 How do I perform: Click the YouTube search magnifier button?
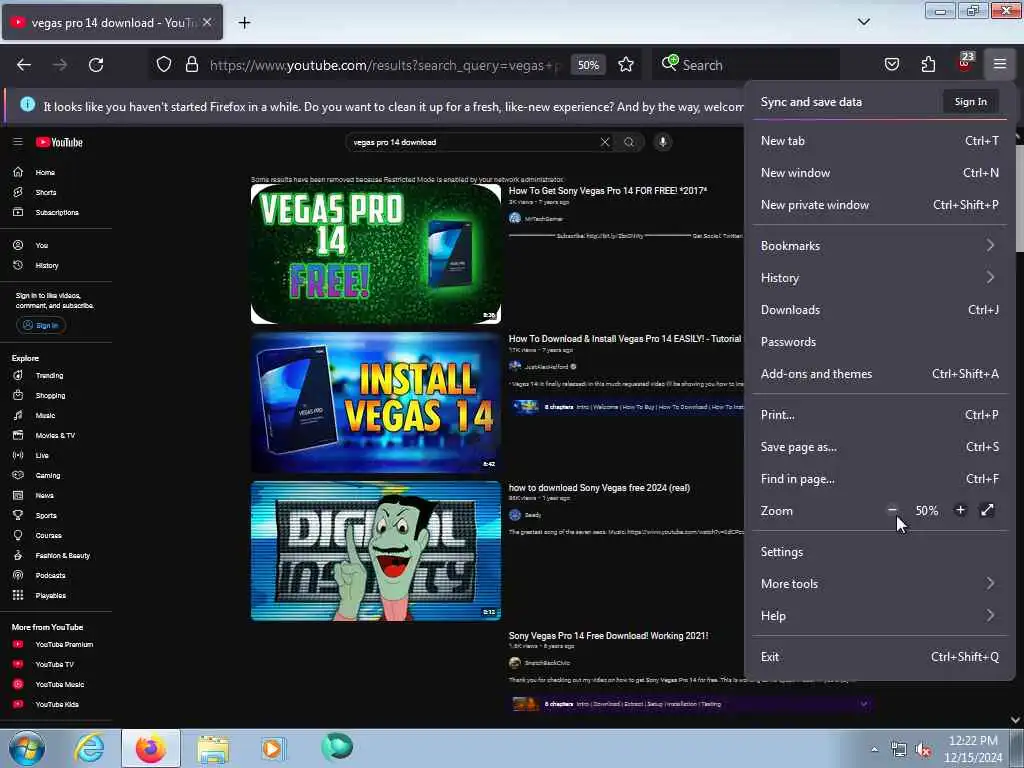click(x=629, y=142)
